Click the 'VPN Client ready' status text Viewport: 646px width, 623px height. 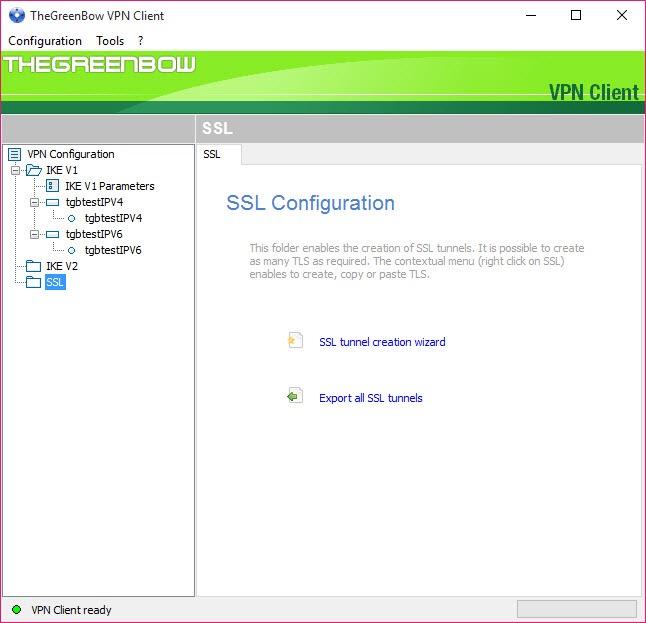(71, 610)
